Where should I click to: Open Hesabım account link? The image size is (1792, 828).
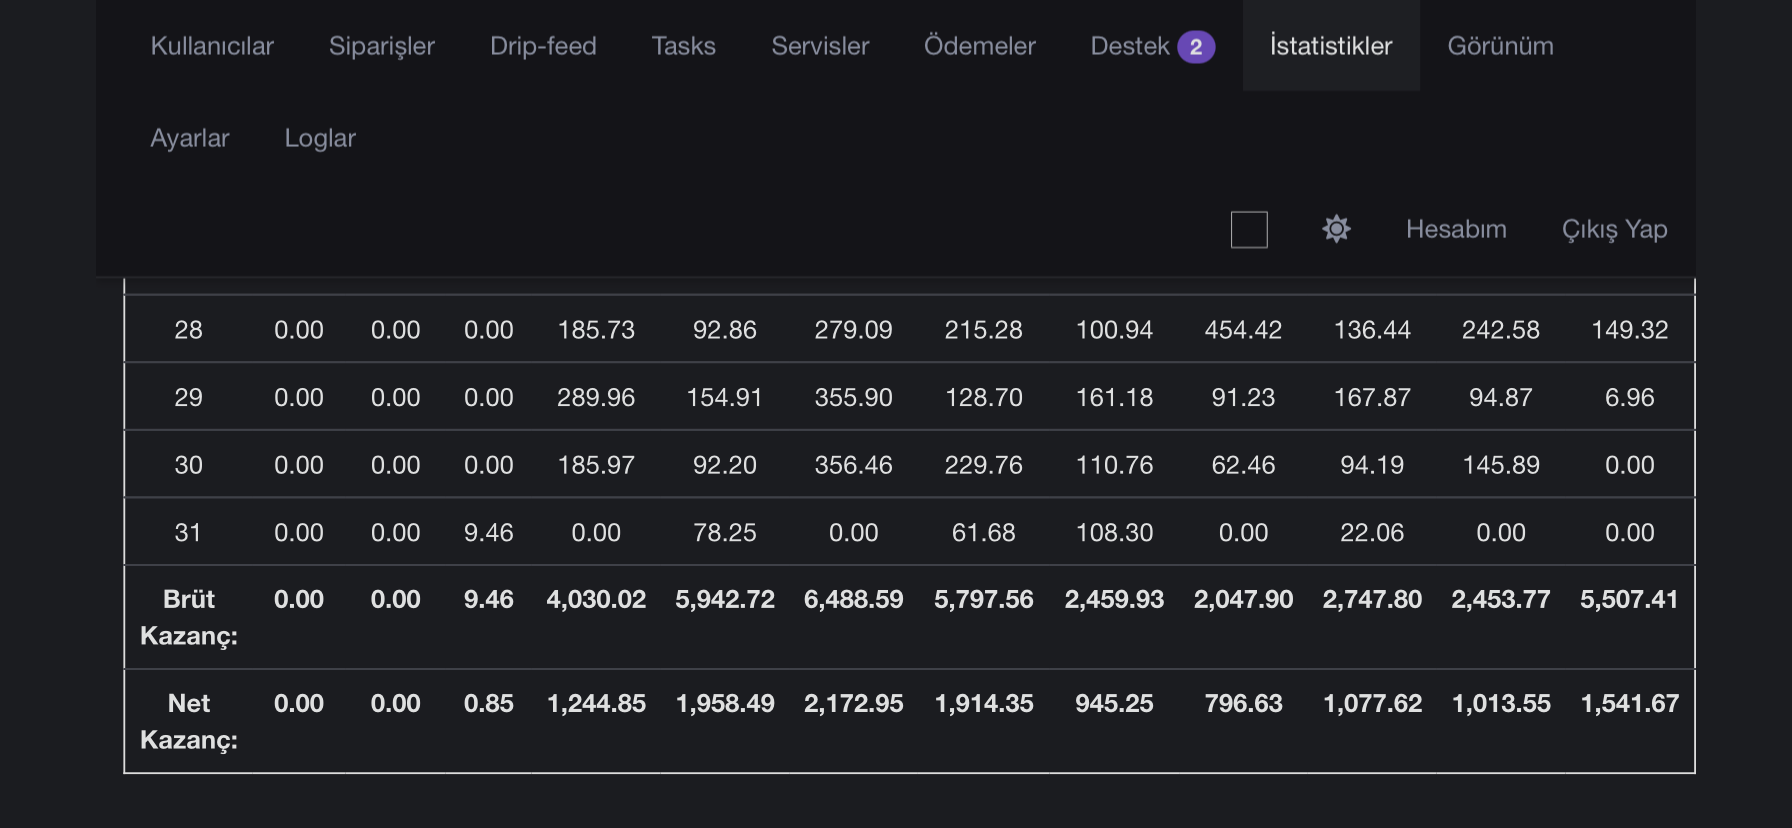[x=1456, y=229]
